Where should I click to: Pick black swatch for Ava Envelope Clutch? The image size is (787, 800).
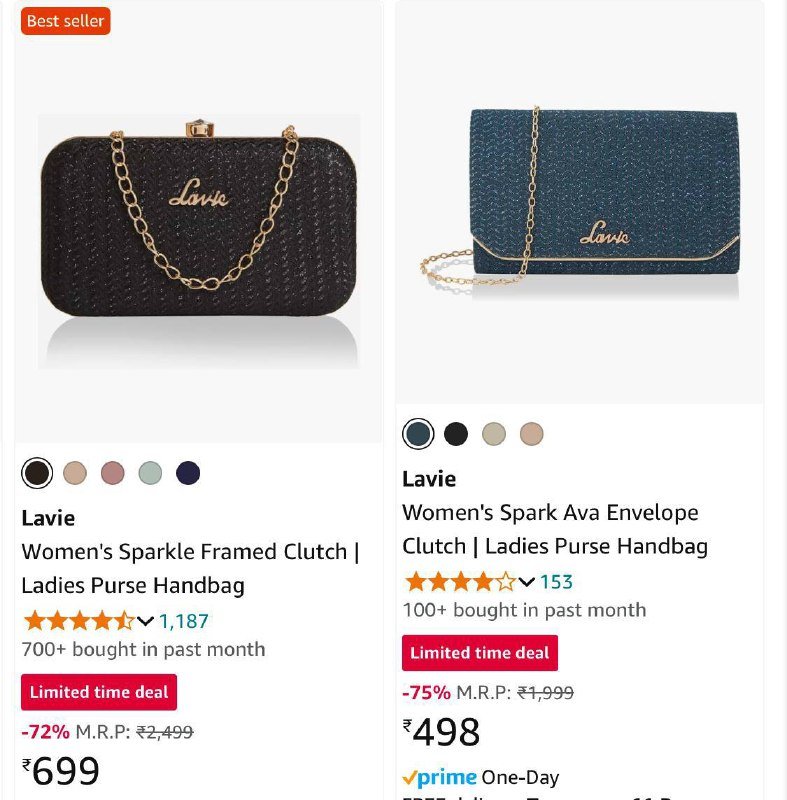tap(456, 434)
